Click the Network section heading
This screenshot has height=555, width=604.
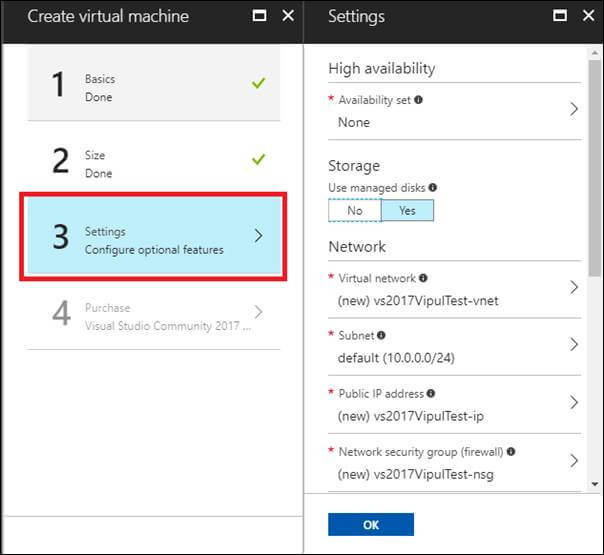click(357, 247)
